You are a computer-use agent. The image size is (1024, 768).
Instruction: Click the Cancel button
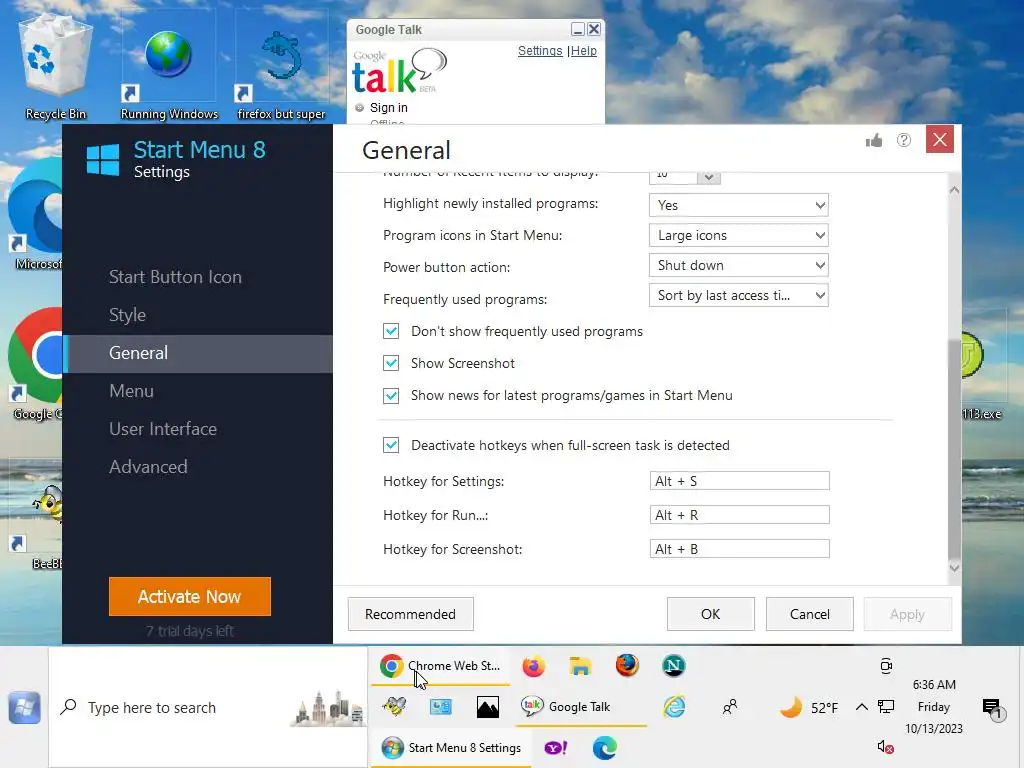coord(810,614)
